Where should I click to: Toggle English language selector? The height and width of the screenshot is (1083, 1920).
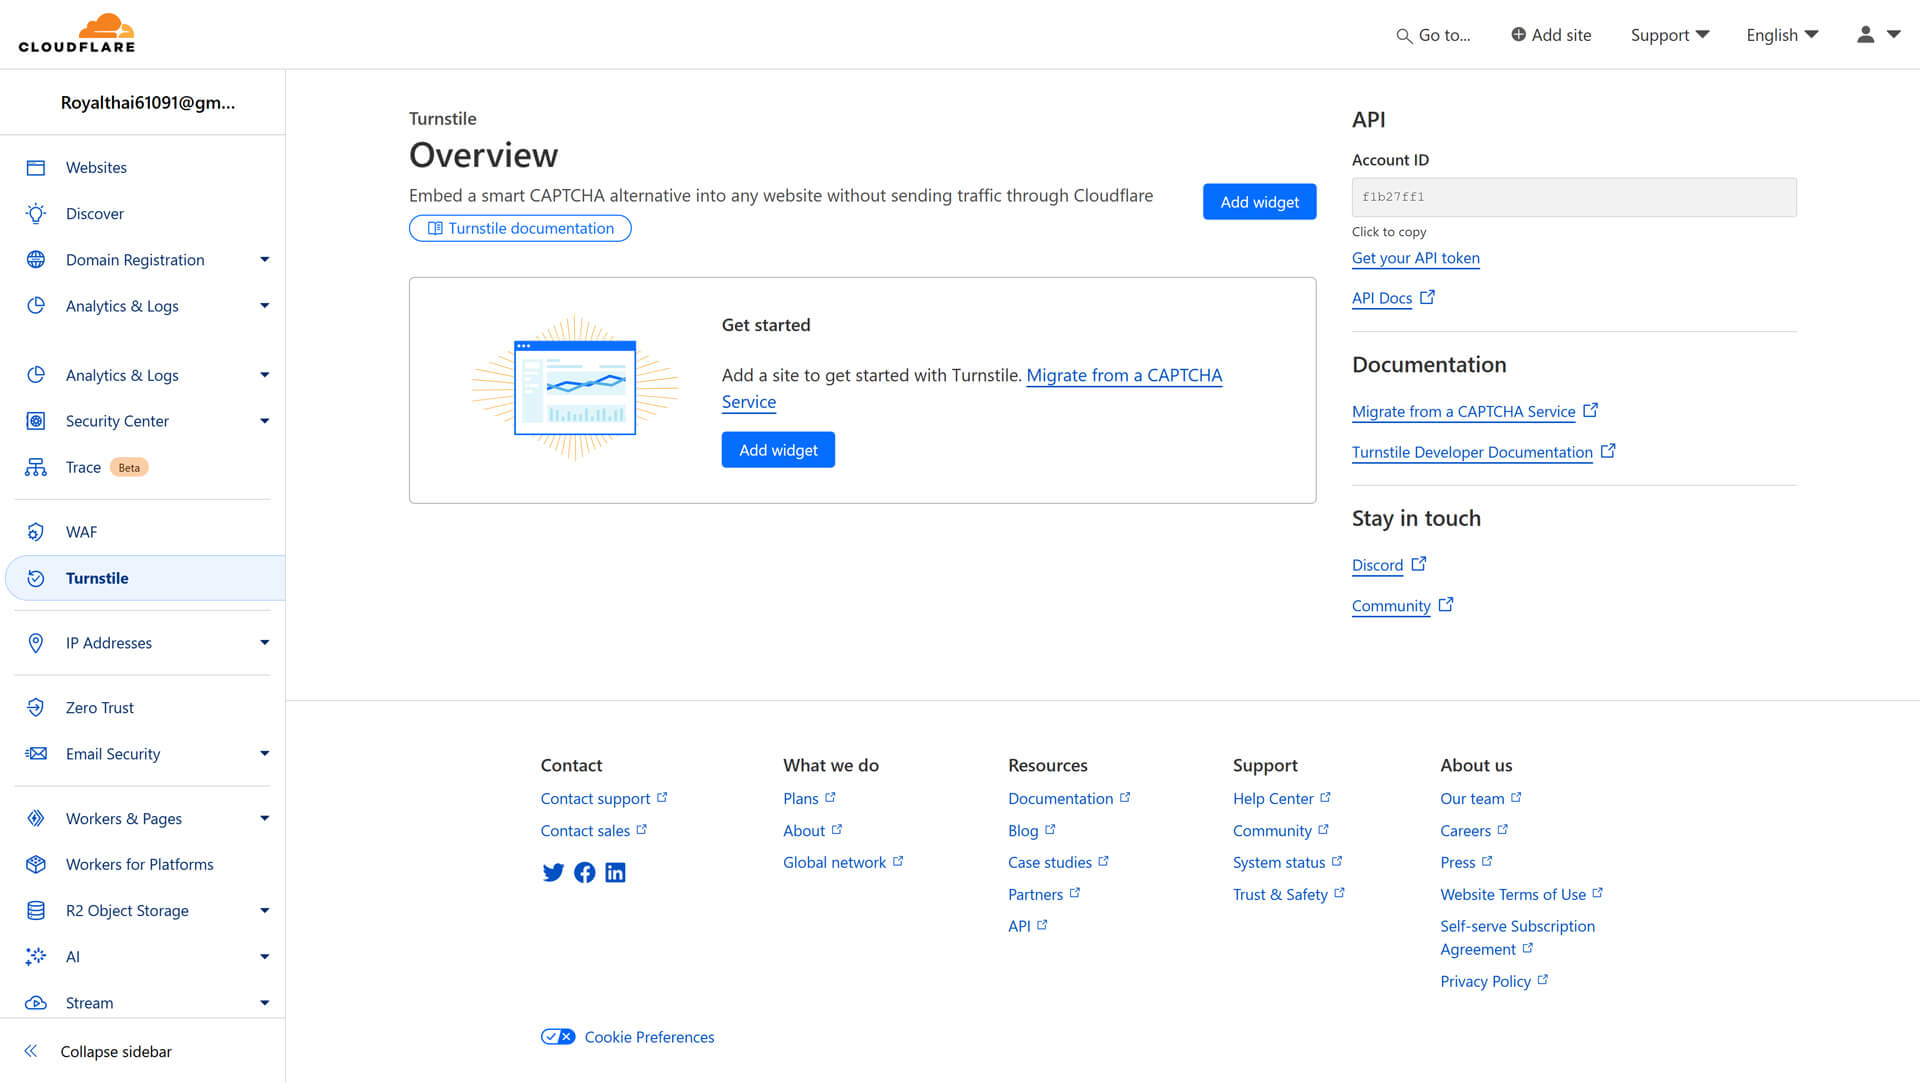1784,33
